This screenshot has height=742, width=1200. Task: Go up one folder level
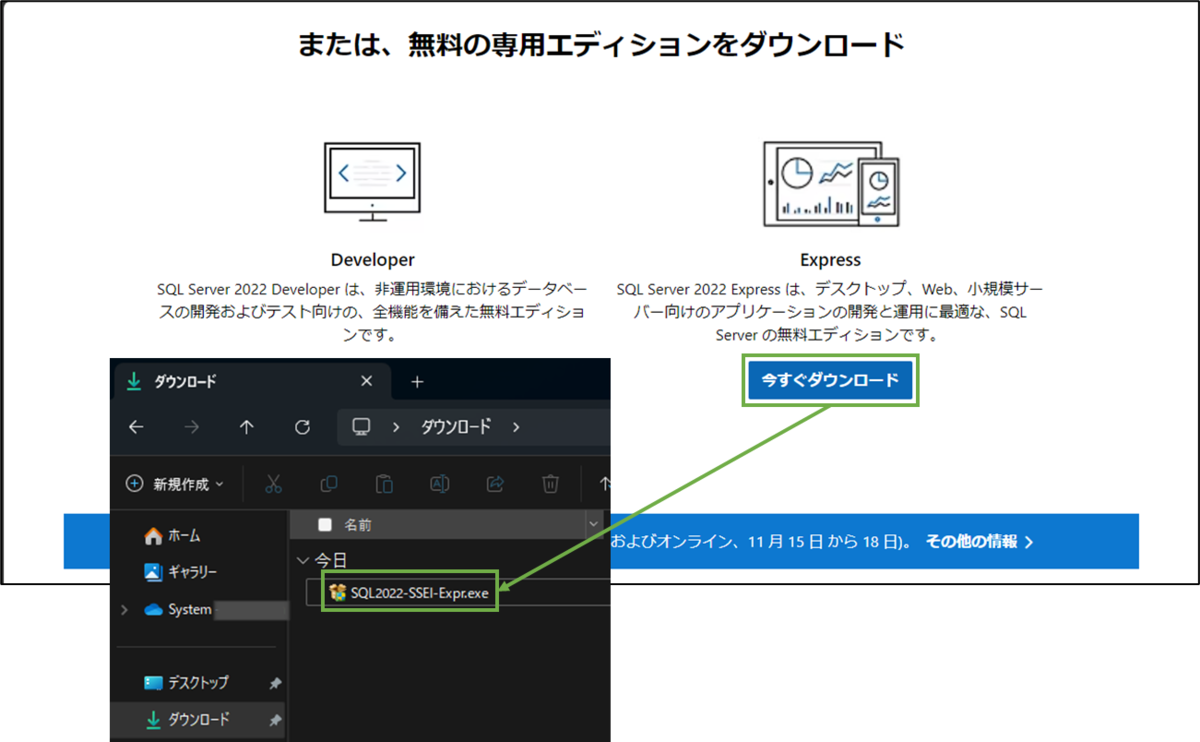pos(247,427)
